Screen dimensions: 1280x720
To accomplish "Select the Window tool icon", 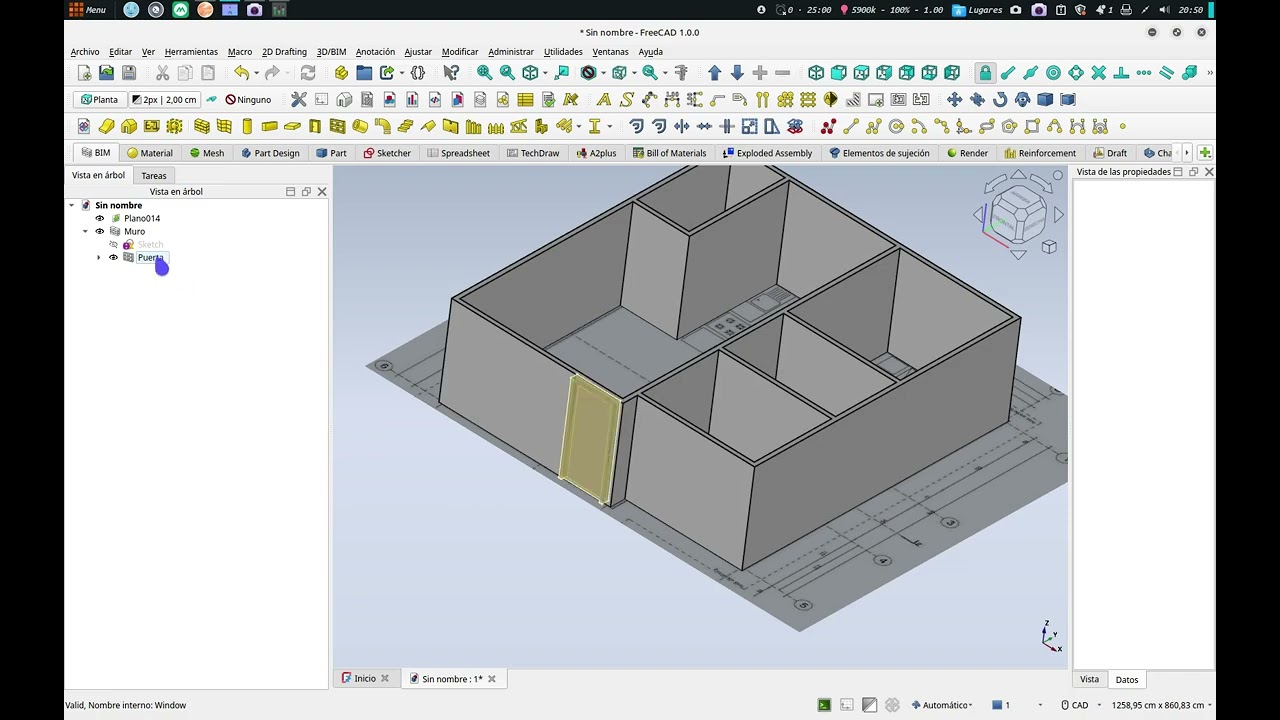I will tap(337, 126).
